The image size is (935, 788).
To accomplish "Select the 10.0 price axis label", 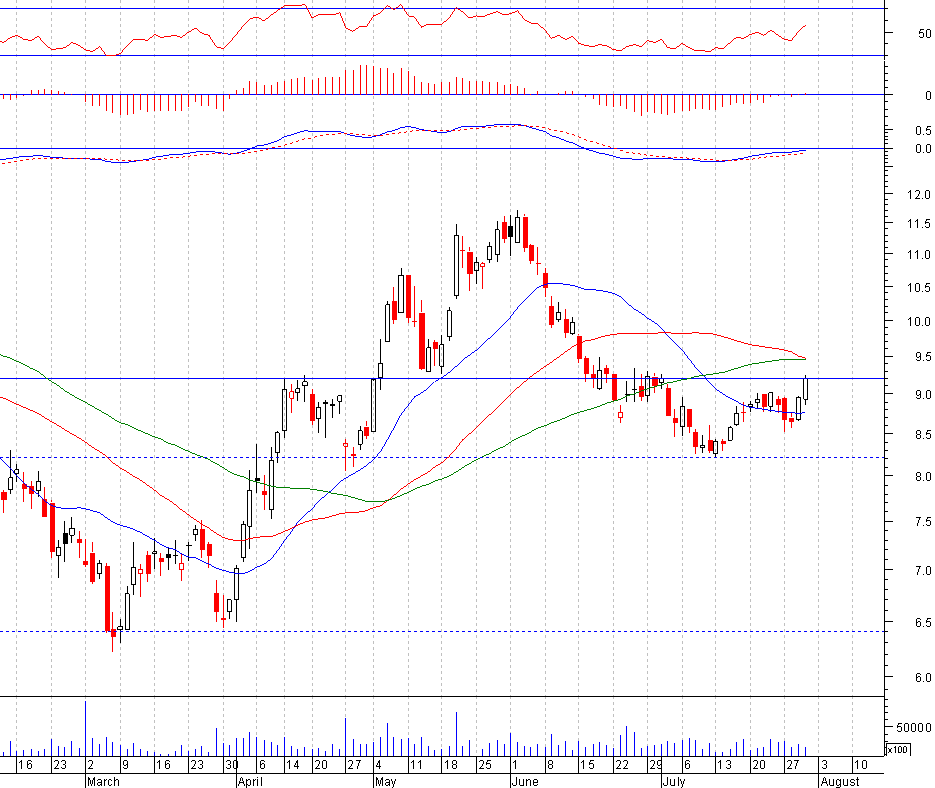I will (x=918, y=322).
